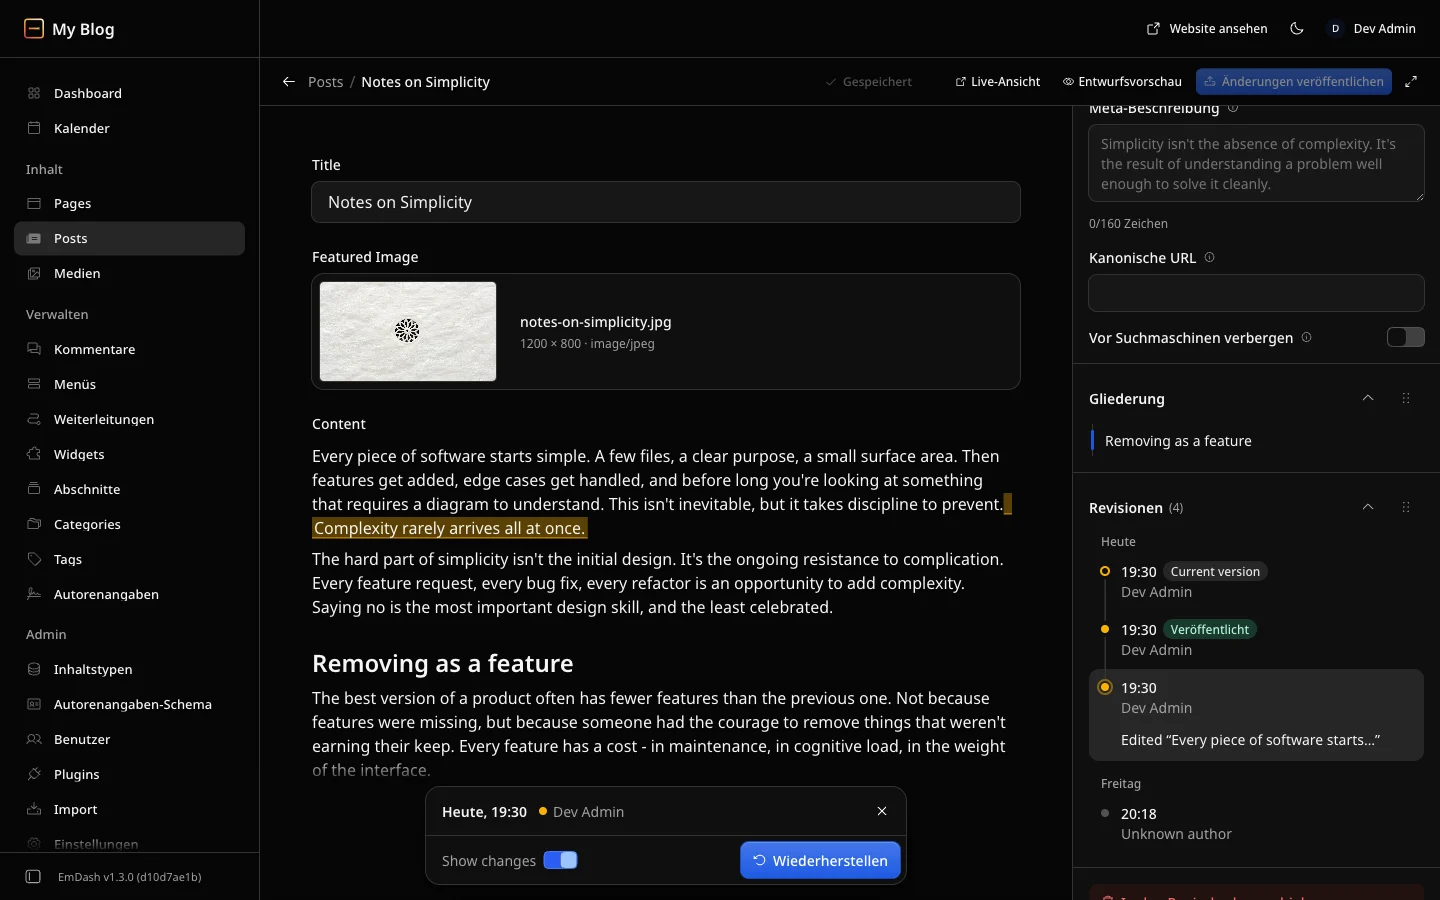The height and width of the screenshot is (900, 1440).
Task: Open Tags management
Action: tap(129, 559)
